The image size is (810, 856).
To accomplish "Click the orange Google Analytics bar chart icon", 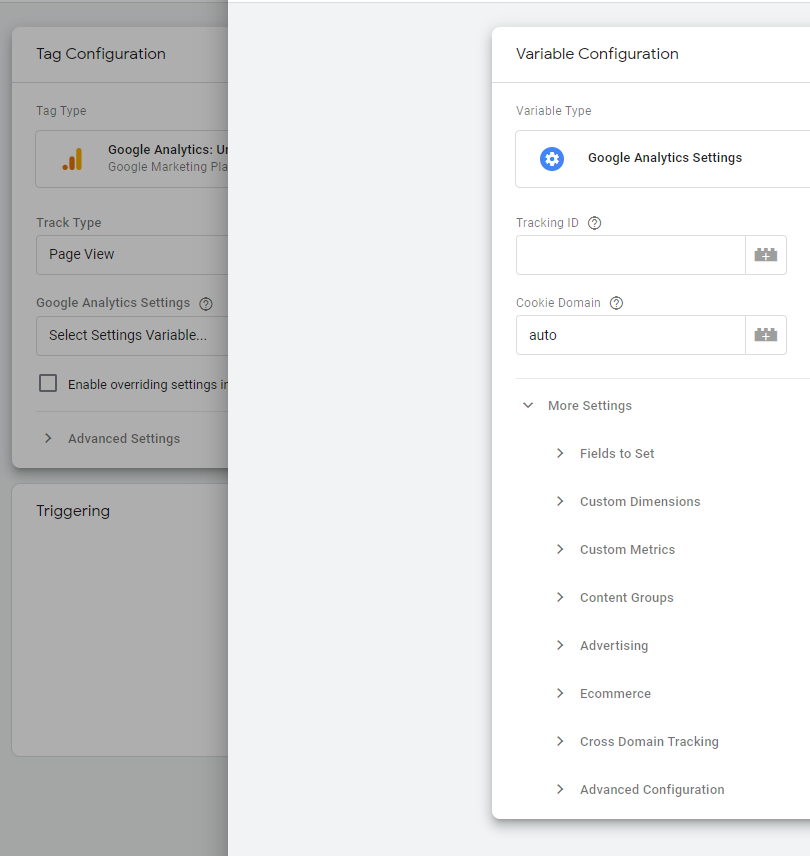I will click(72, 159).
